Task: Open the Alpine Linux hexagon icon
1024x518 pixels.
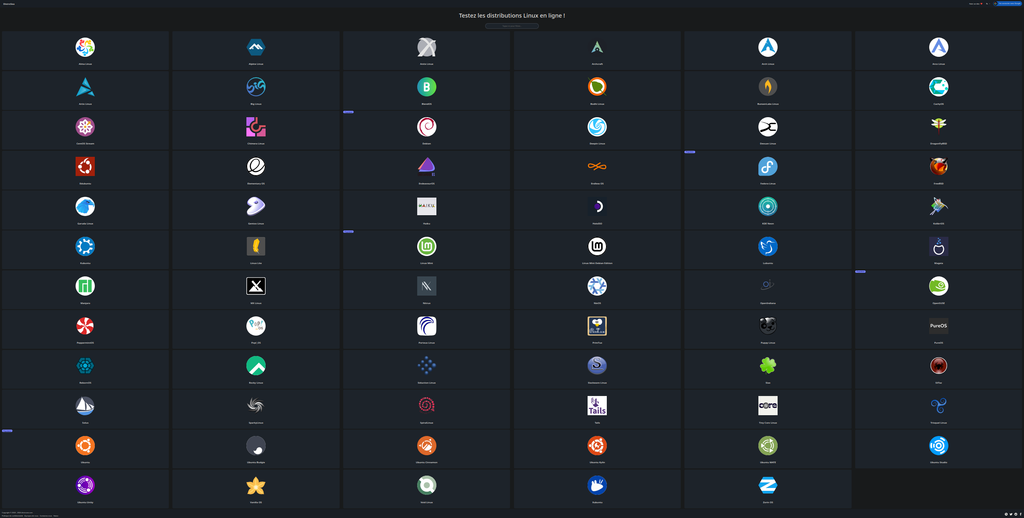Action: 256,47
